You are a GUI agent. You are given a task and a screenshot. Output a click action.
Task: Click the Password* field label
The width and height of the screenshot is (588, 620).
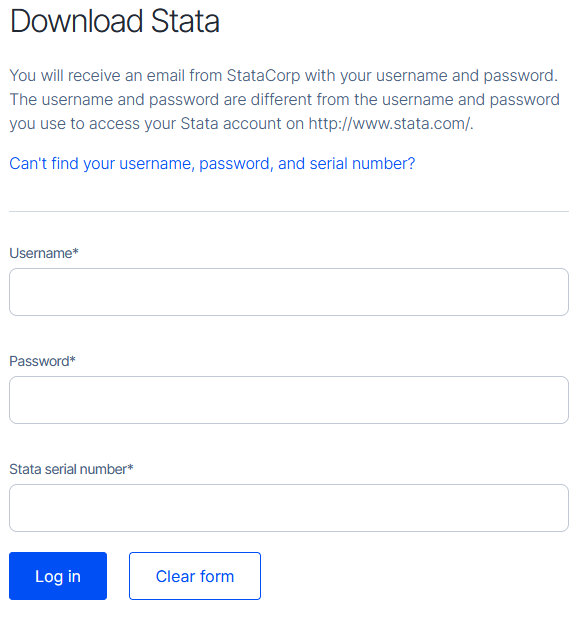click(x=42, y=361)
